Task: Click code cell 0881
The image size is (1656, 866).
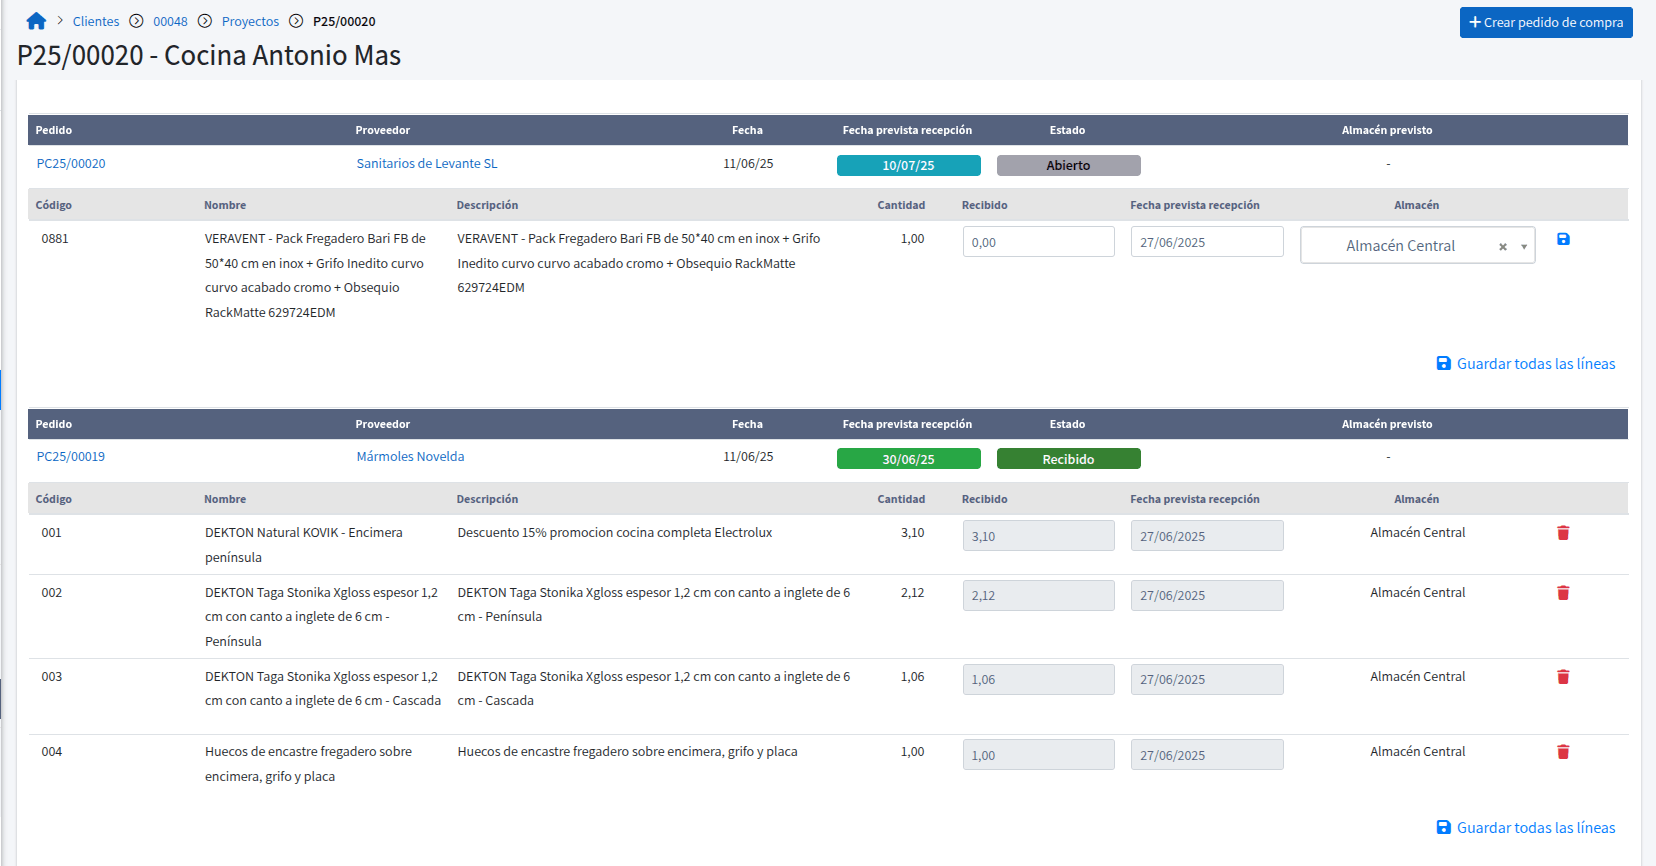Action: (55, 239)
